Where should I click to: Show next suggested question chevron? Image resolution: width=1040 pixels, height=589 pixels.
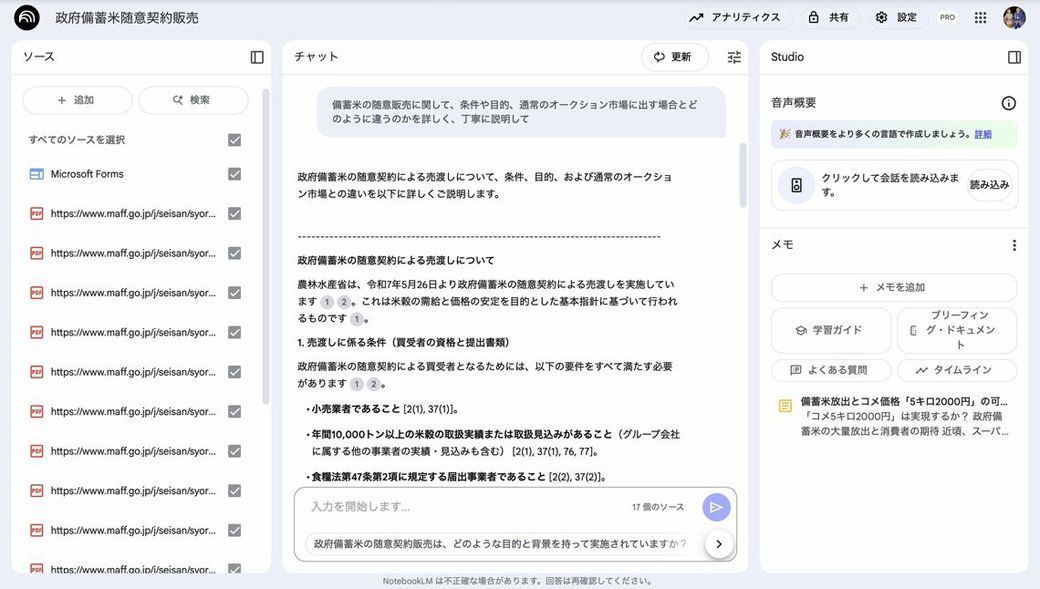(719, 544)
